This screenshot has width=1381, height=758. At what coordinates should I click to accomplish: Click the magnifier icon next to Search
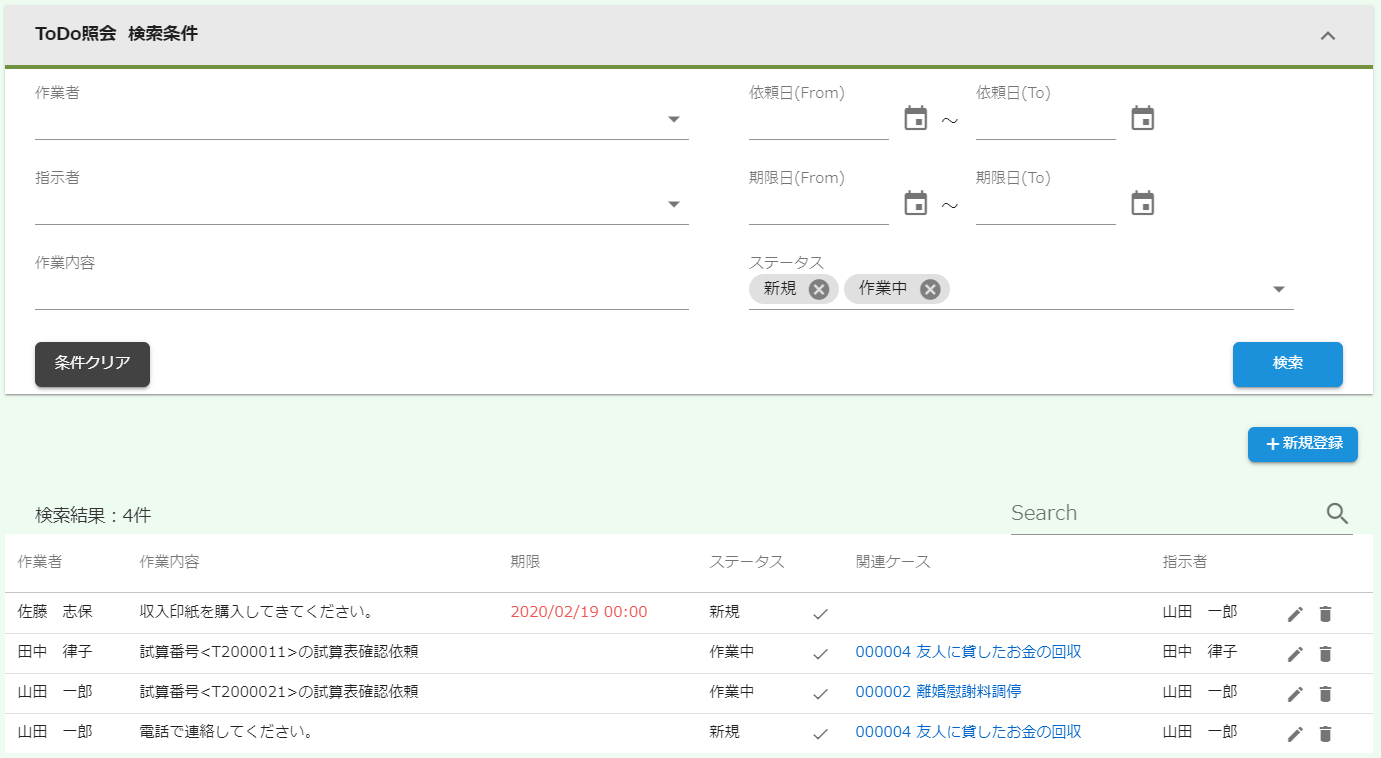click(1337, 513)
